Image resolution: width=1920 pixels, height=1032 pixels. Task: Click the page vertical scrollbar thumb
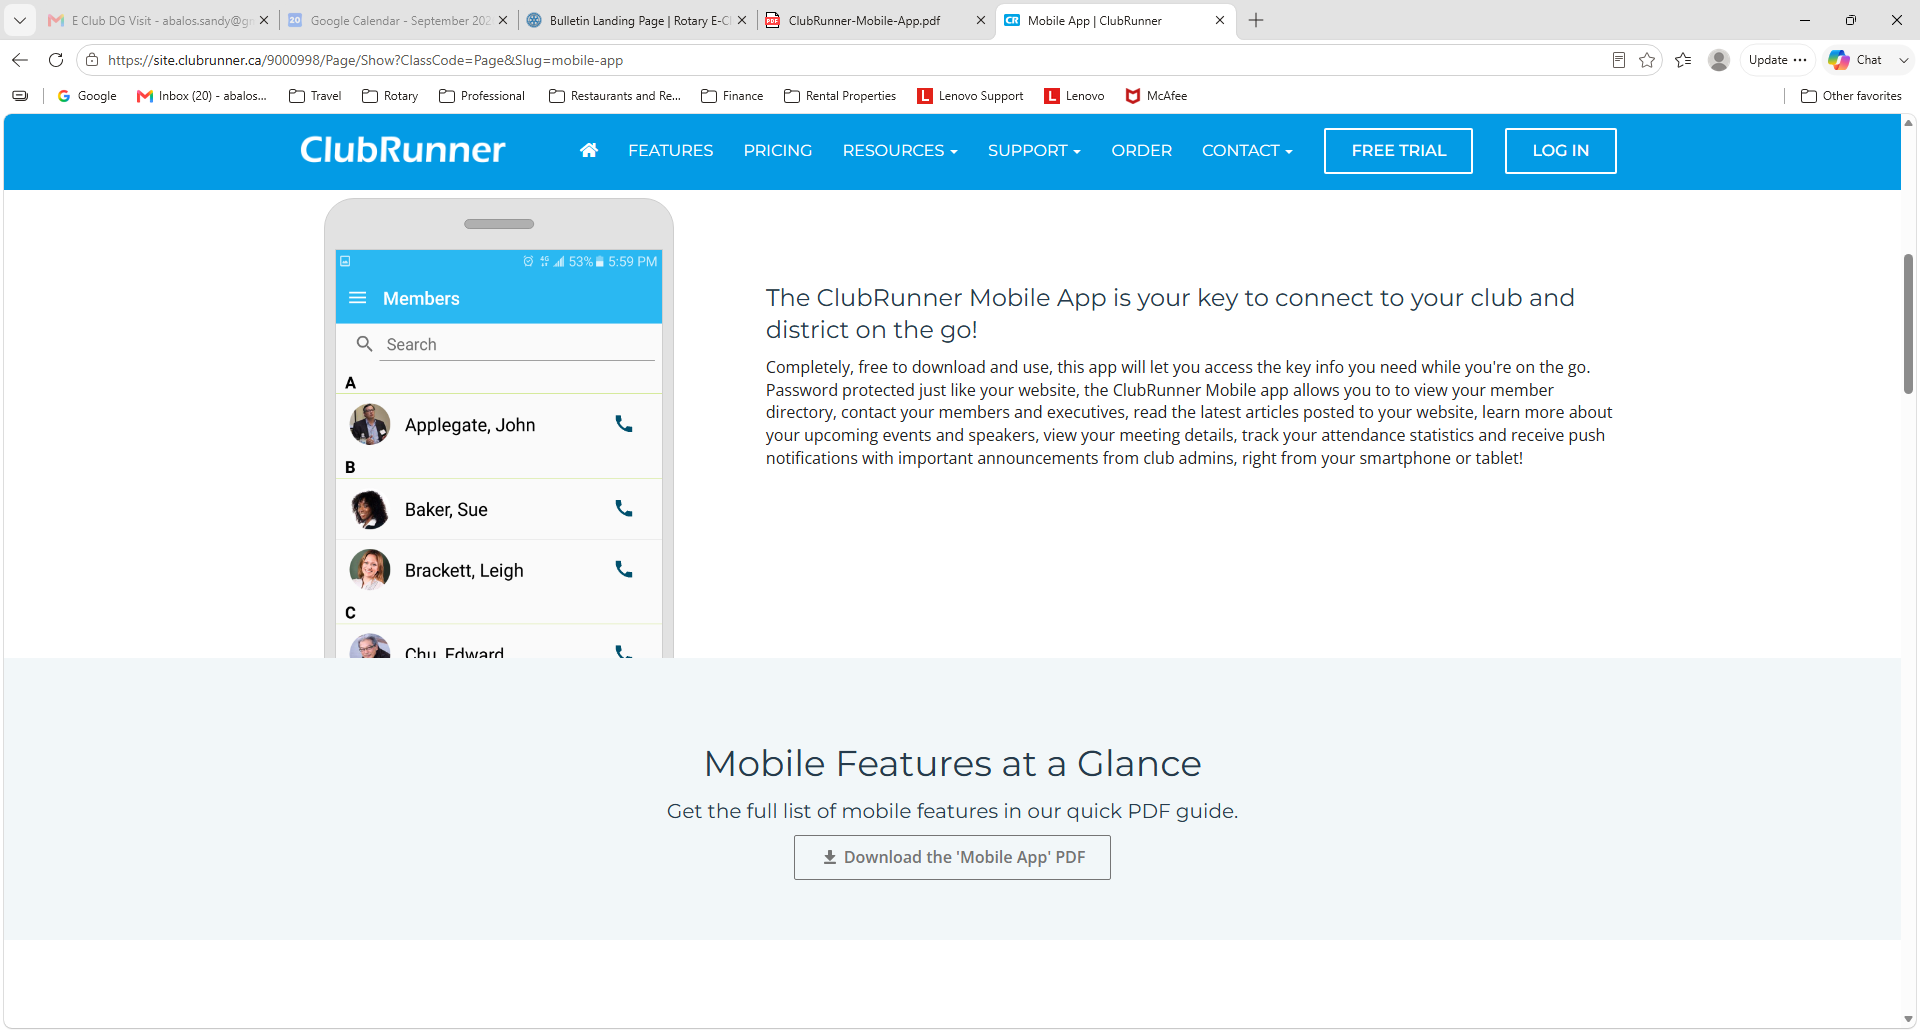coord(1908,324)
